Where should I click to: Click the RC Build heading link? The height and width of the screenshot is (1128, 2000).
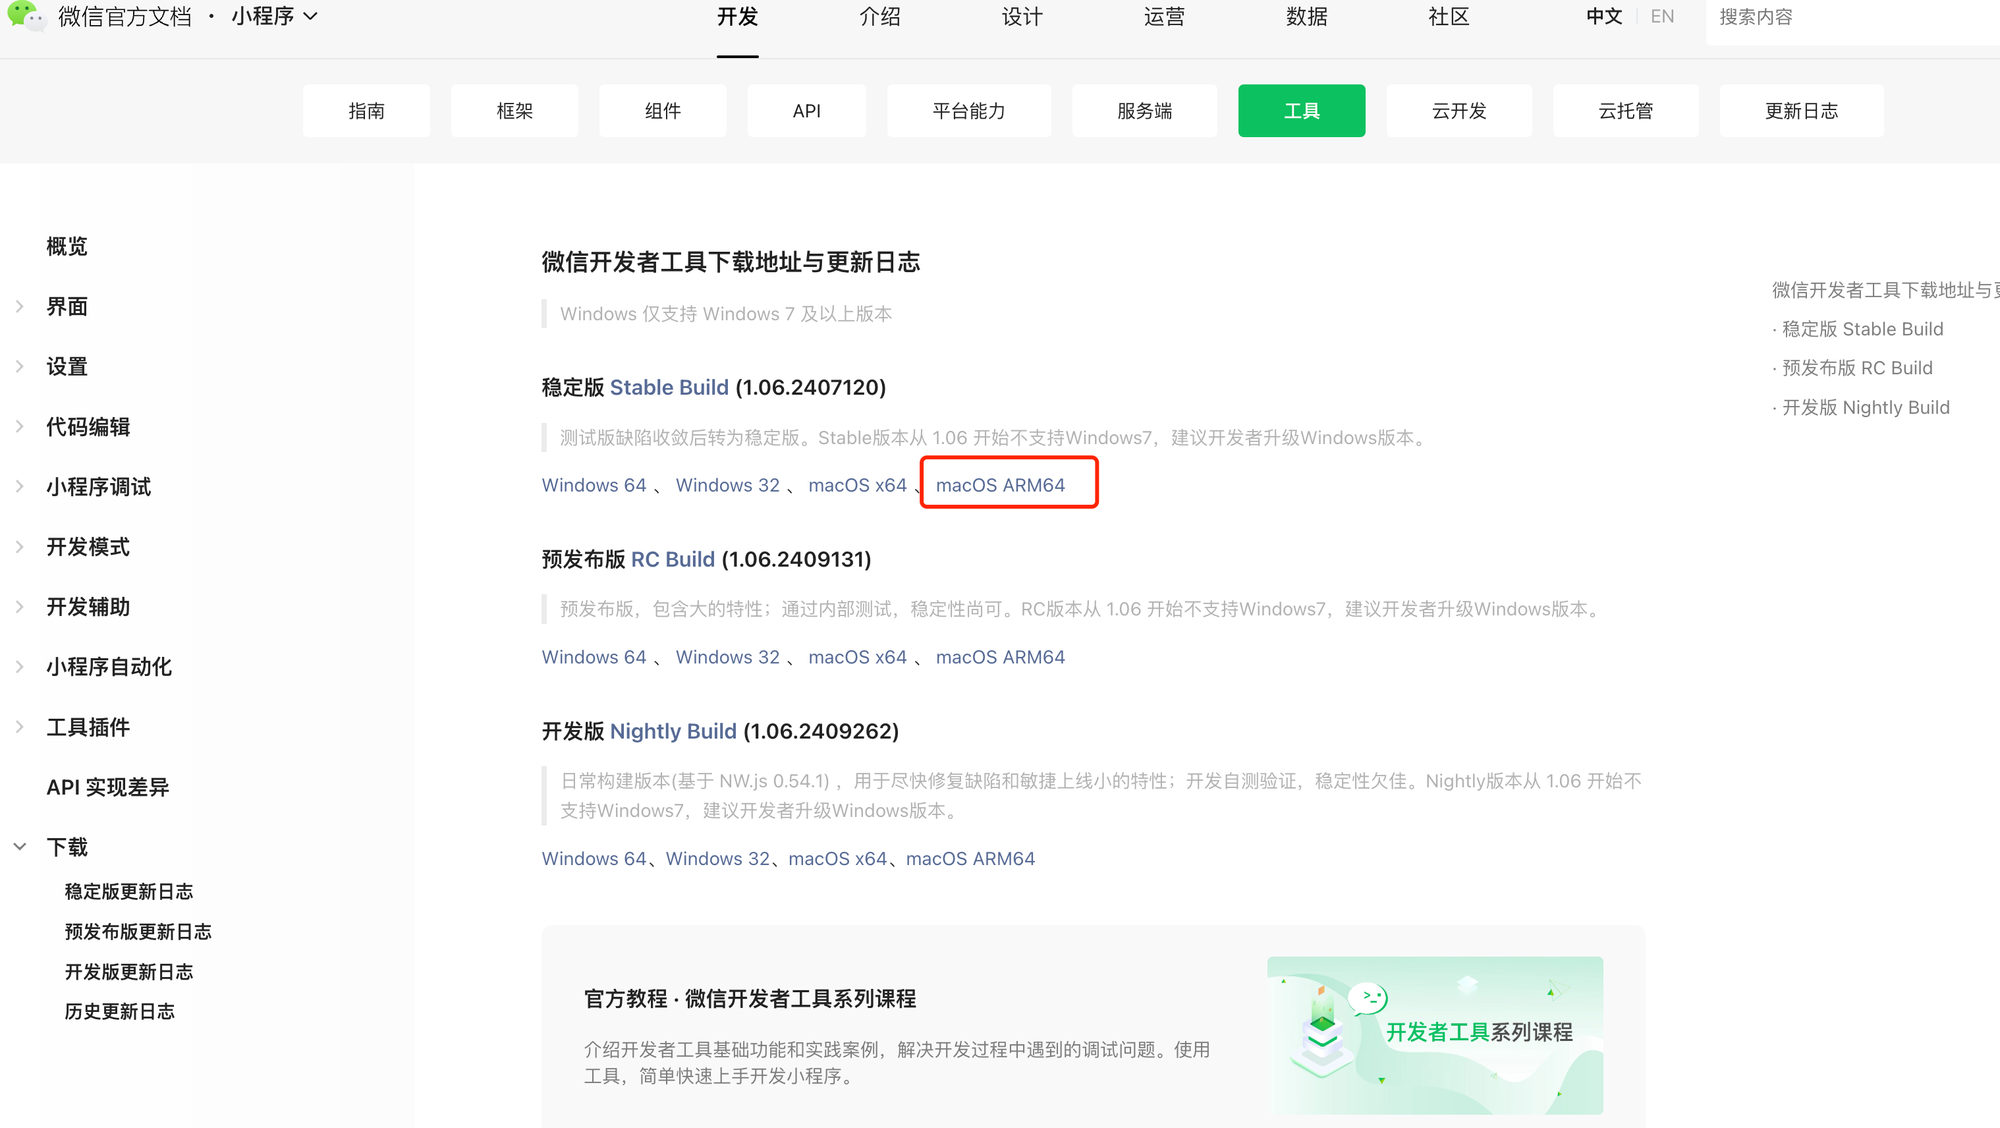(673, 559)
